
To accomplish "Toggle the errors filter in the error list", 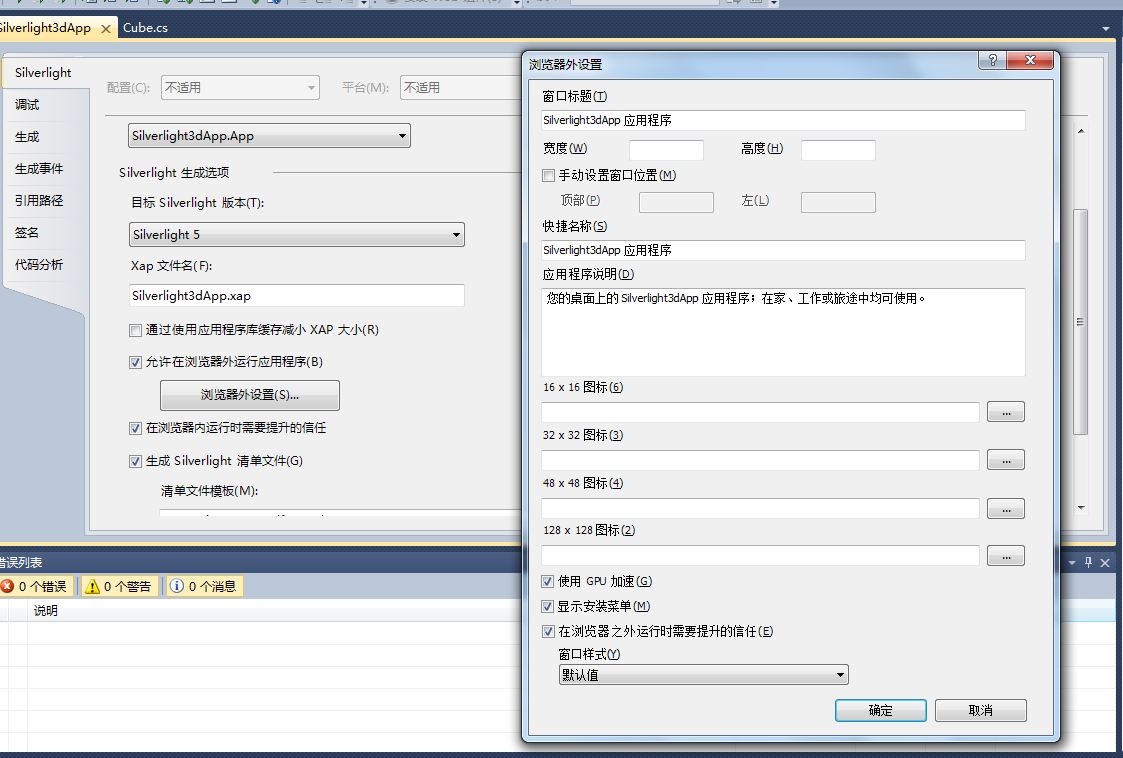I will (36, 586).
